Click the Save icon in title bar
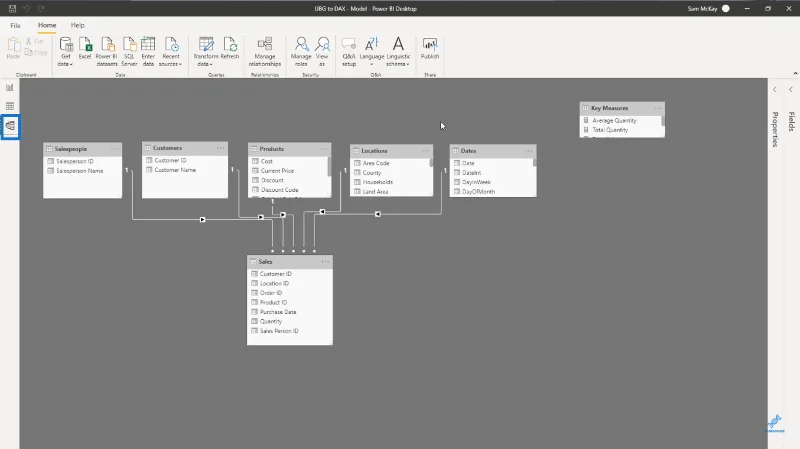The height and width of the screenshot is (449, 800). click(x=12, y=9)
